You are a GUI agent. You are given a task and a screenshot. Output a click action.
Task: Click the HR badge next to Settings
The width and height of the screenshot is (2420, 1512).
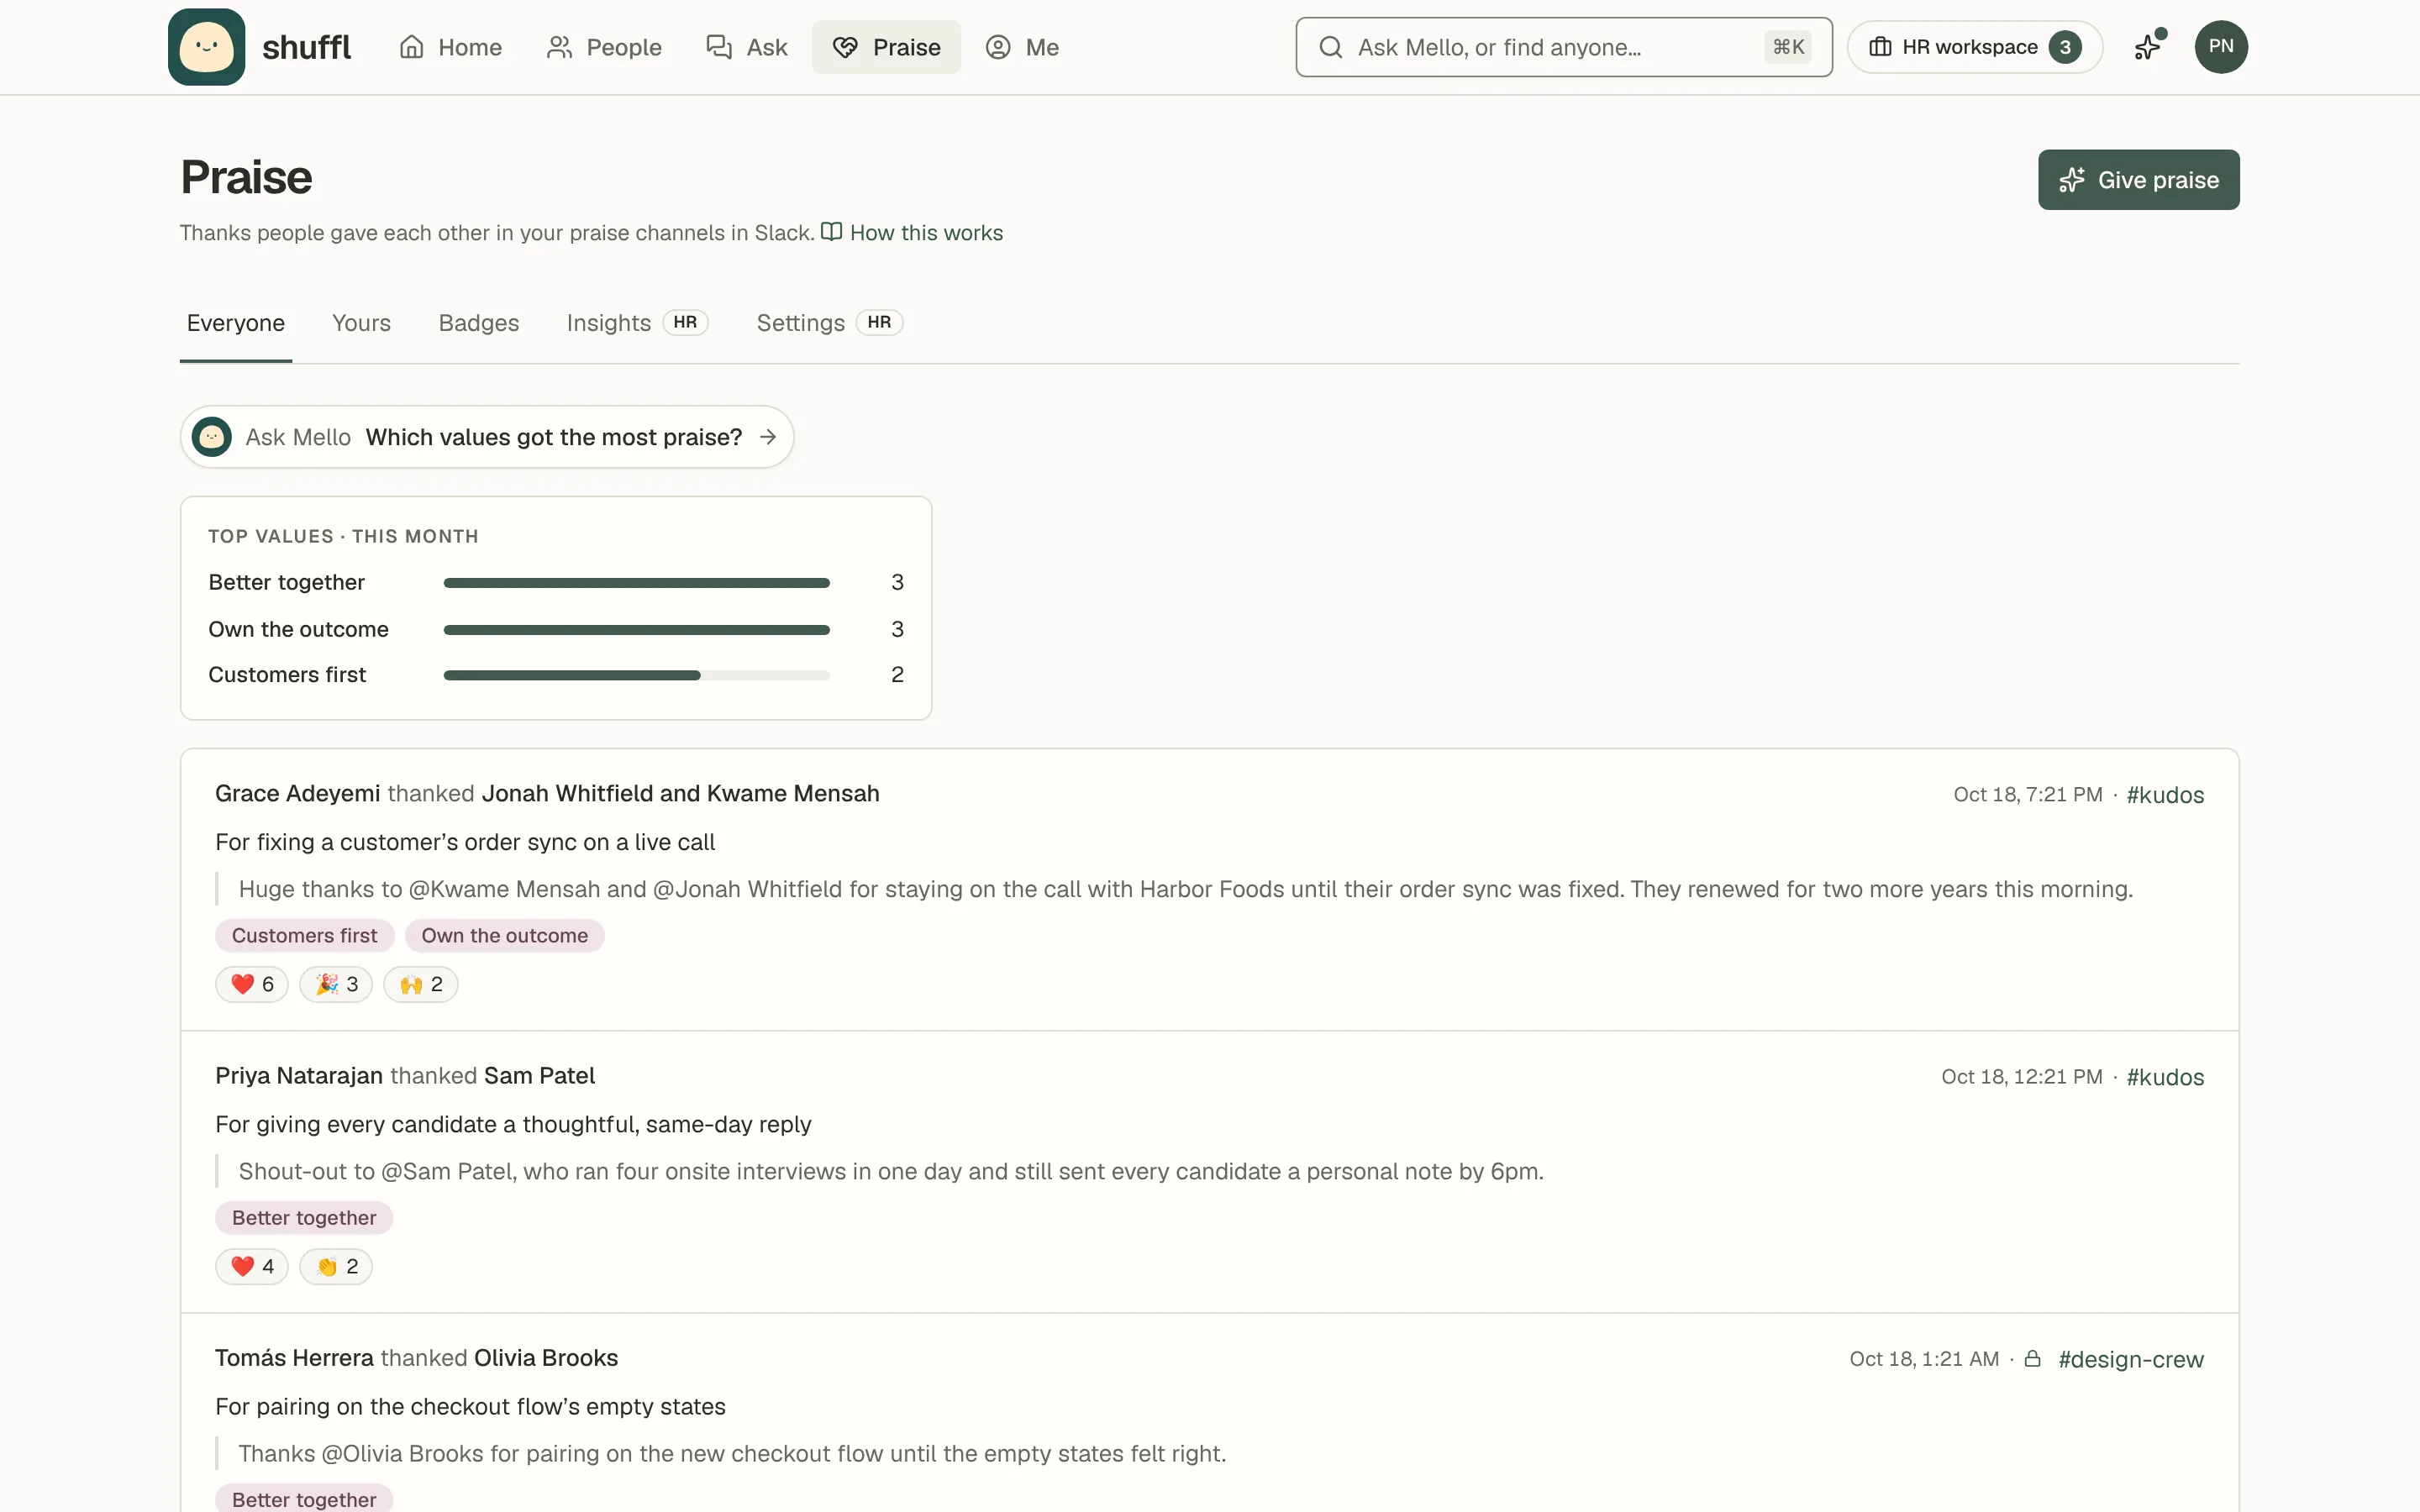(x=879, y=322)
